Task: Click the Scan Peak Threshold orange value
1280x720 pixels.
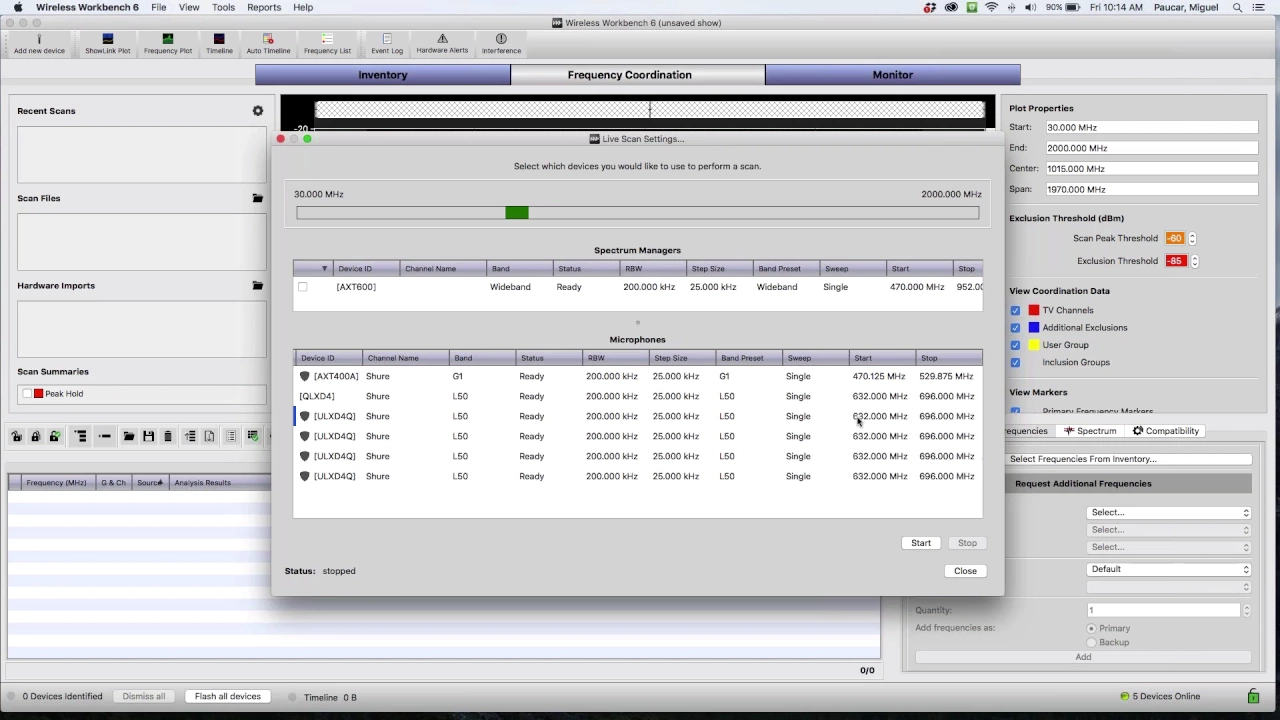Action: coord(1174,238)
